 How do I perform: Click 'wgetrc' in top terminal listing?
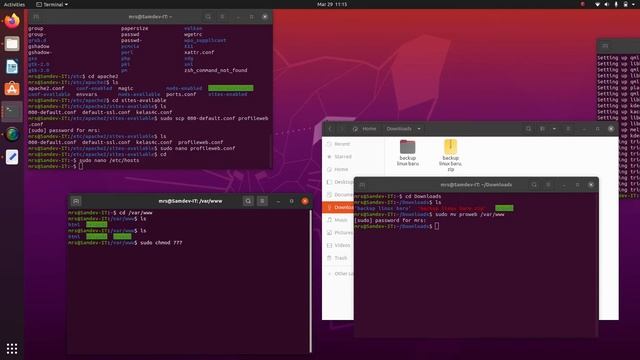(x=193, y=34)
